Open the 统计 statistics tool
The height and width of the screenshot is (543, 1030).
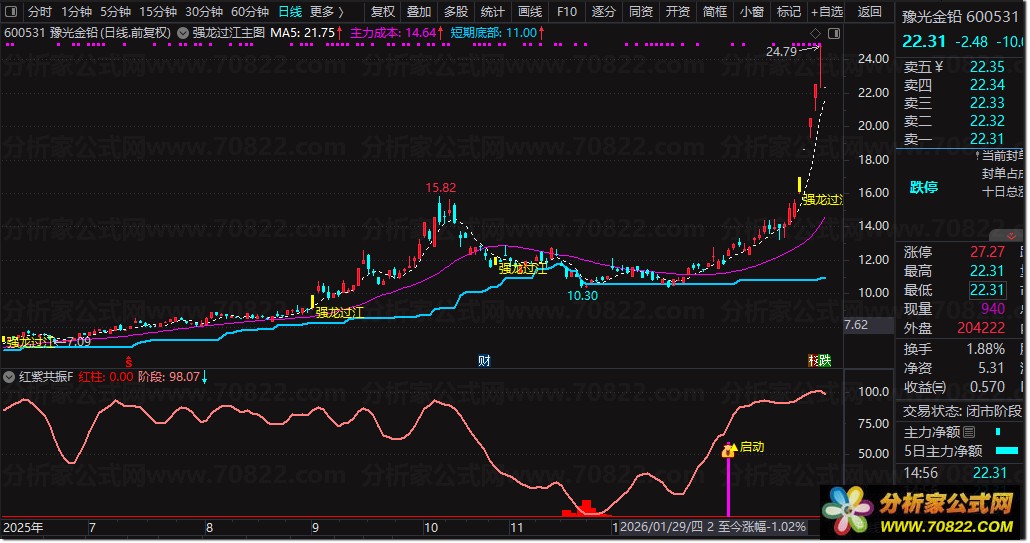pos(492,11)
